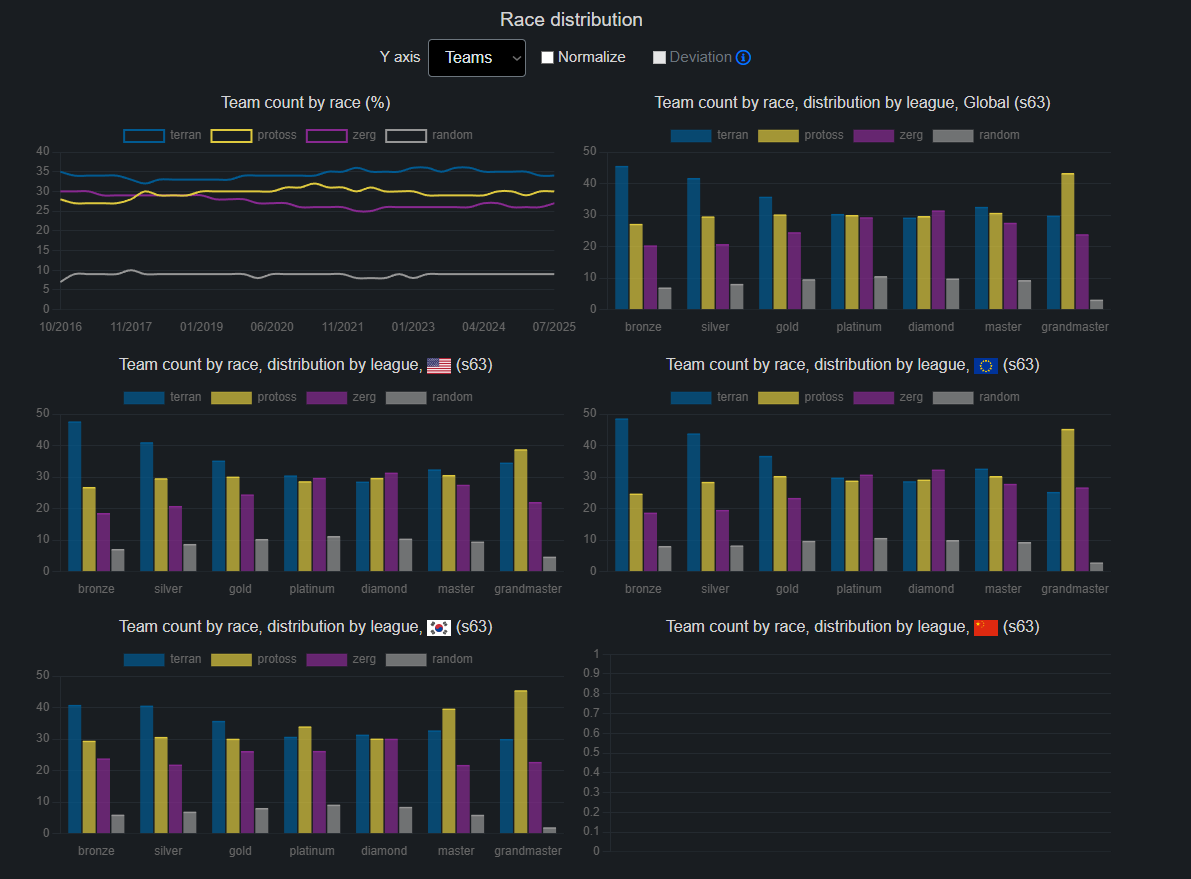Toggle terran series in line chart legend
The height and width of the screenshot is (879, 1191).
(163, 135)
